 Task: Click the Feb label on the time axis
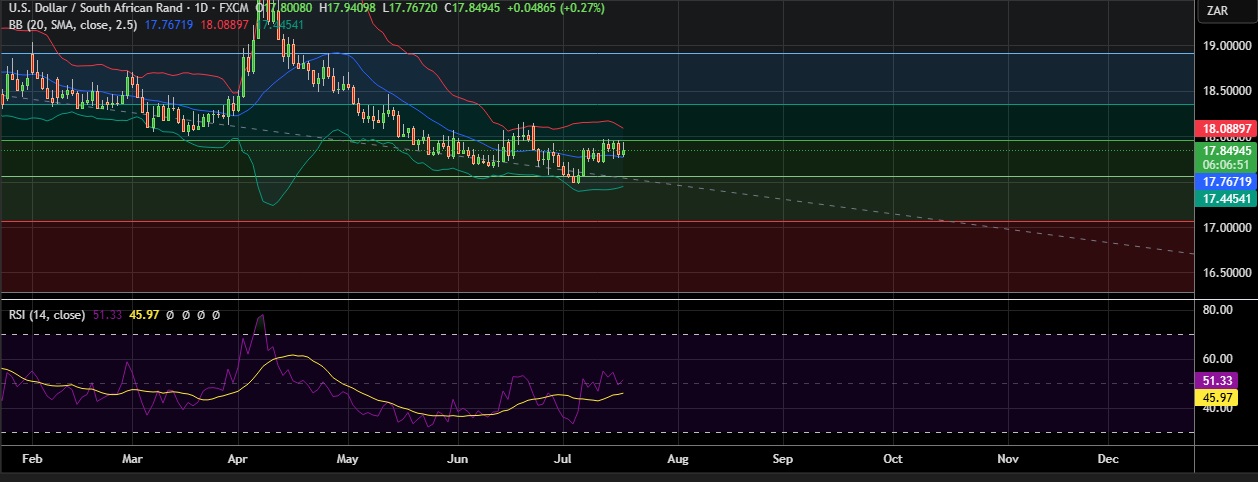tap(31, 459)
